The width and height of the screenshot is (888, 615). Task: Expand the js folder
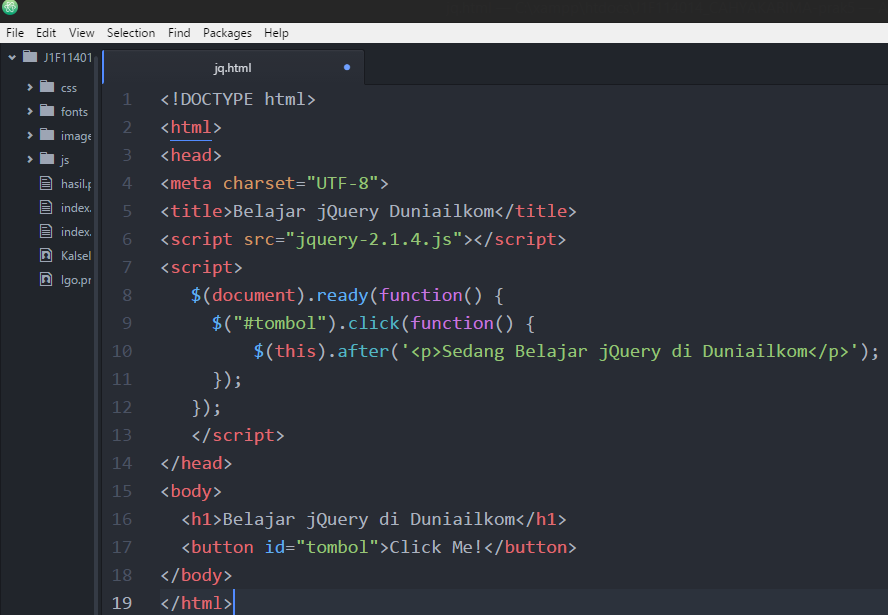tap(30, 158)
